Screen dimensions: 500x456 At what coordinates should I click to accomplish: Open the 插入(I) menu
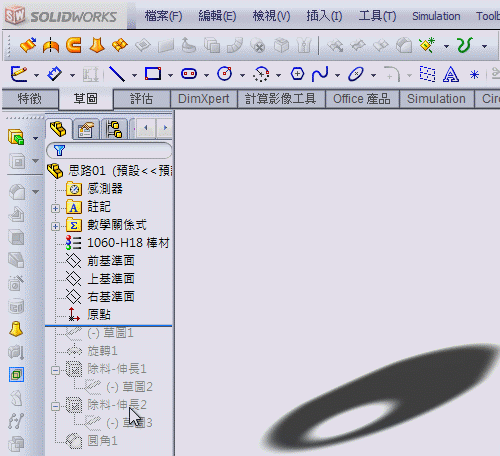click(x=324, y=16)
